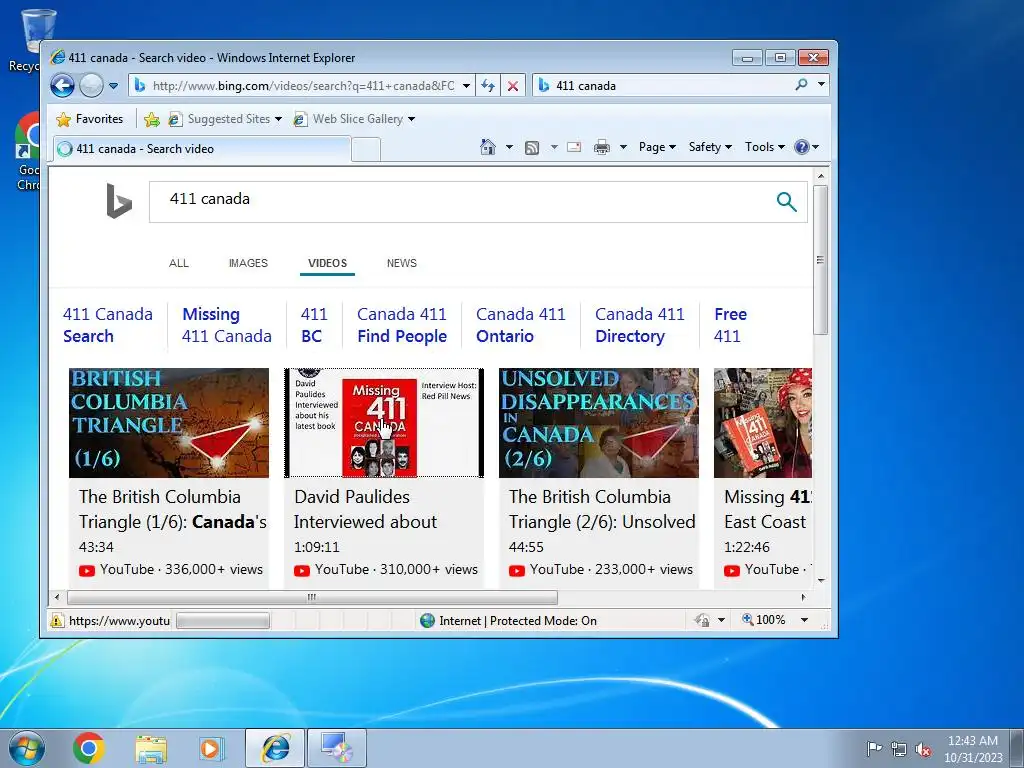Expand the Home button dropdown arrow

pyautogui.click(x=509, y=147)
